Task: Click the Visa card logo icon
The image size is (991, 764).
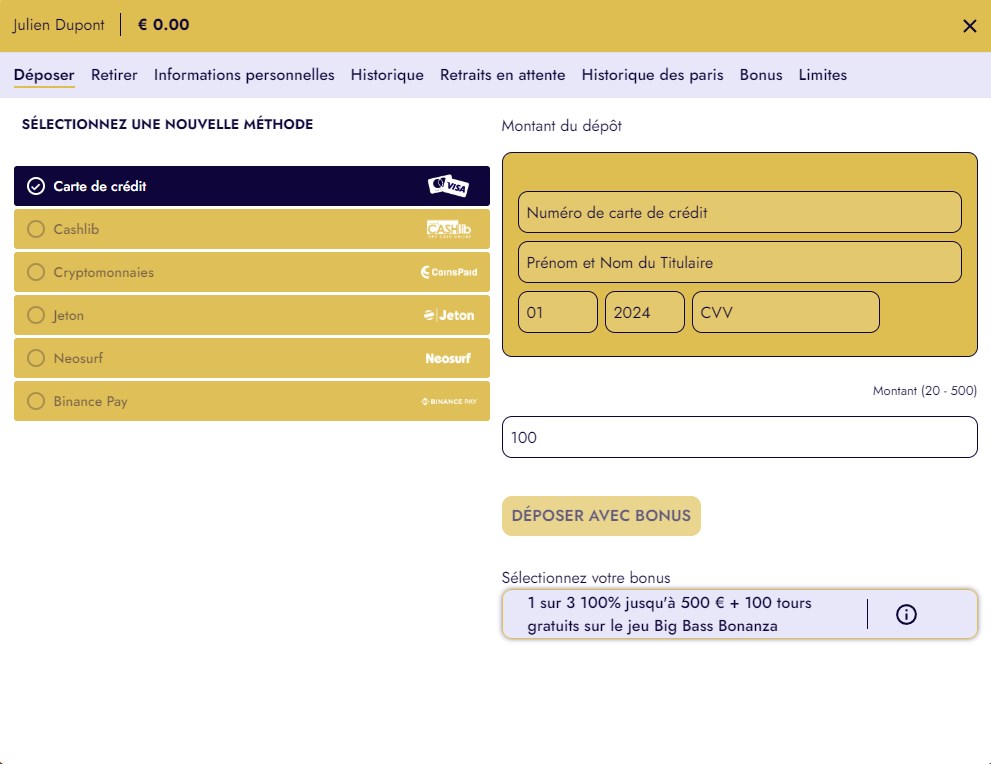Action: (x=448, y=186)
